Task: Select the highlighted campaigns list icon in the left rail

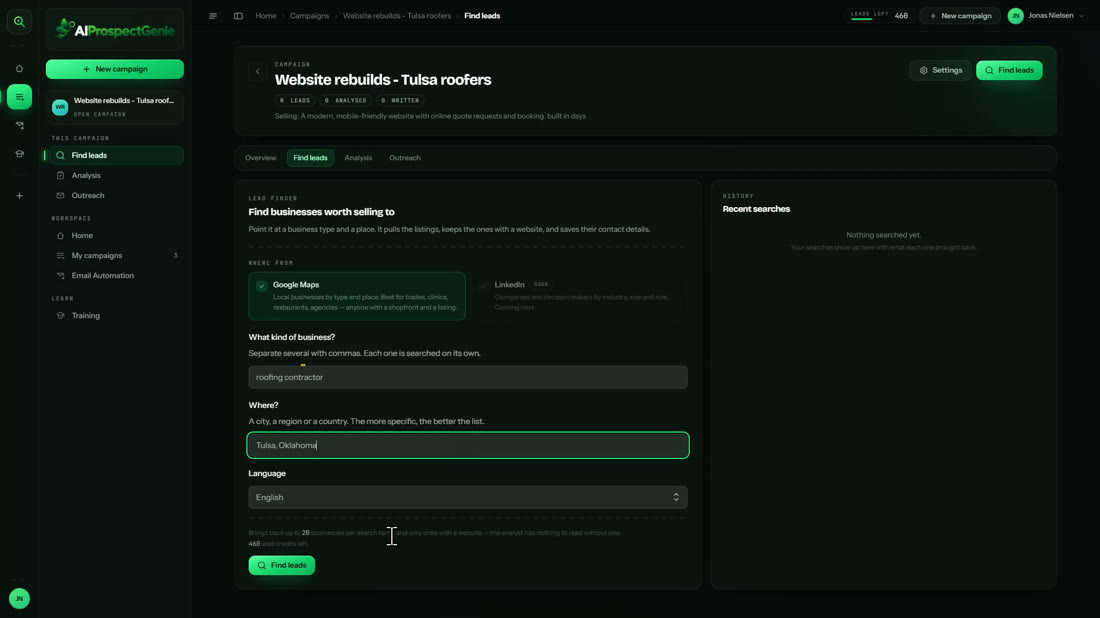Action: pos(19,97)
